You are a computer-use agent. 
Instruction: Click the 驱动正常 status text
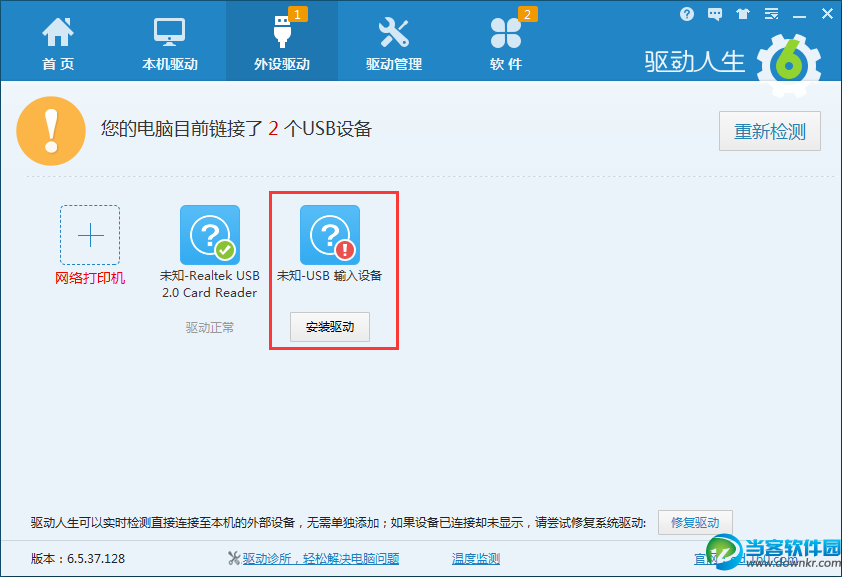point(210,327)
